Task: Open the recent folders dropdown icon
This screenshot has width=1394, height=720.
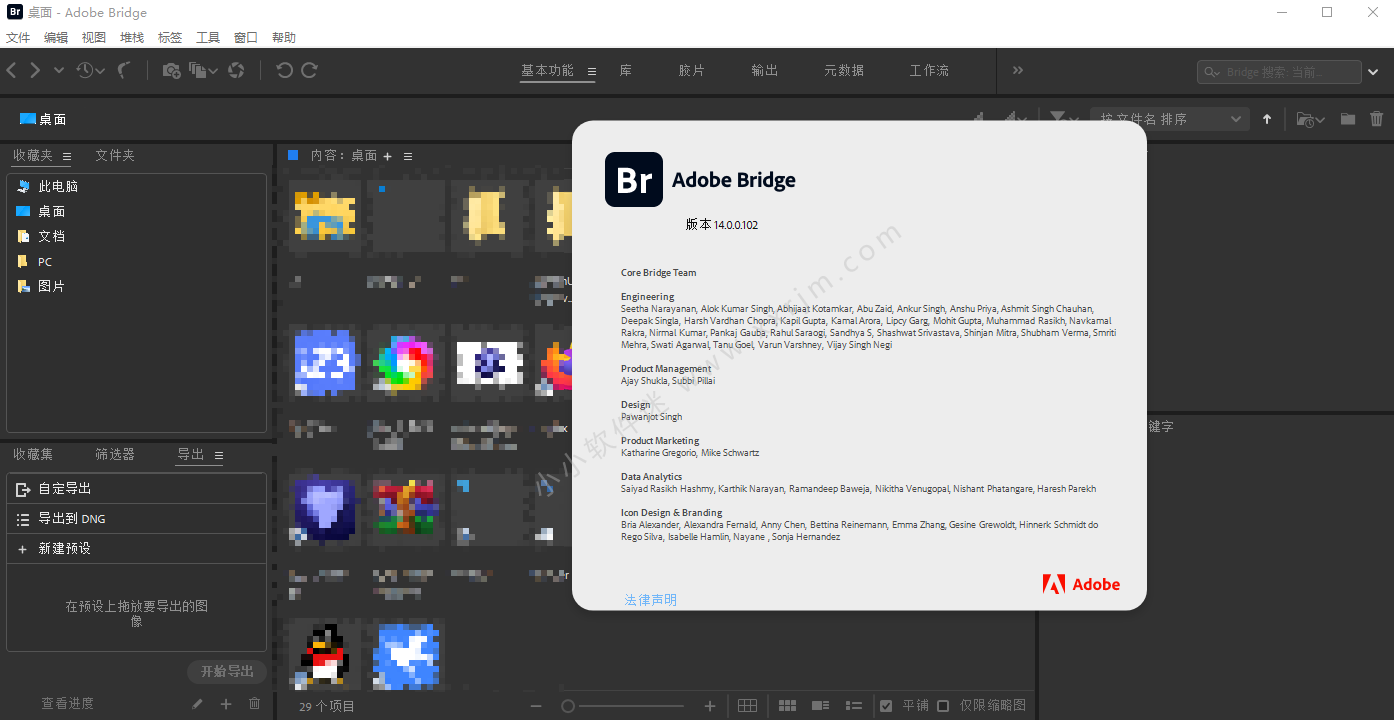Action: [1310, 119]
